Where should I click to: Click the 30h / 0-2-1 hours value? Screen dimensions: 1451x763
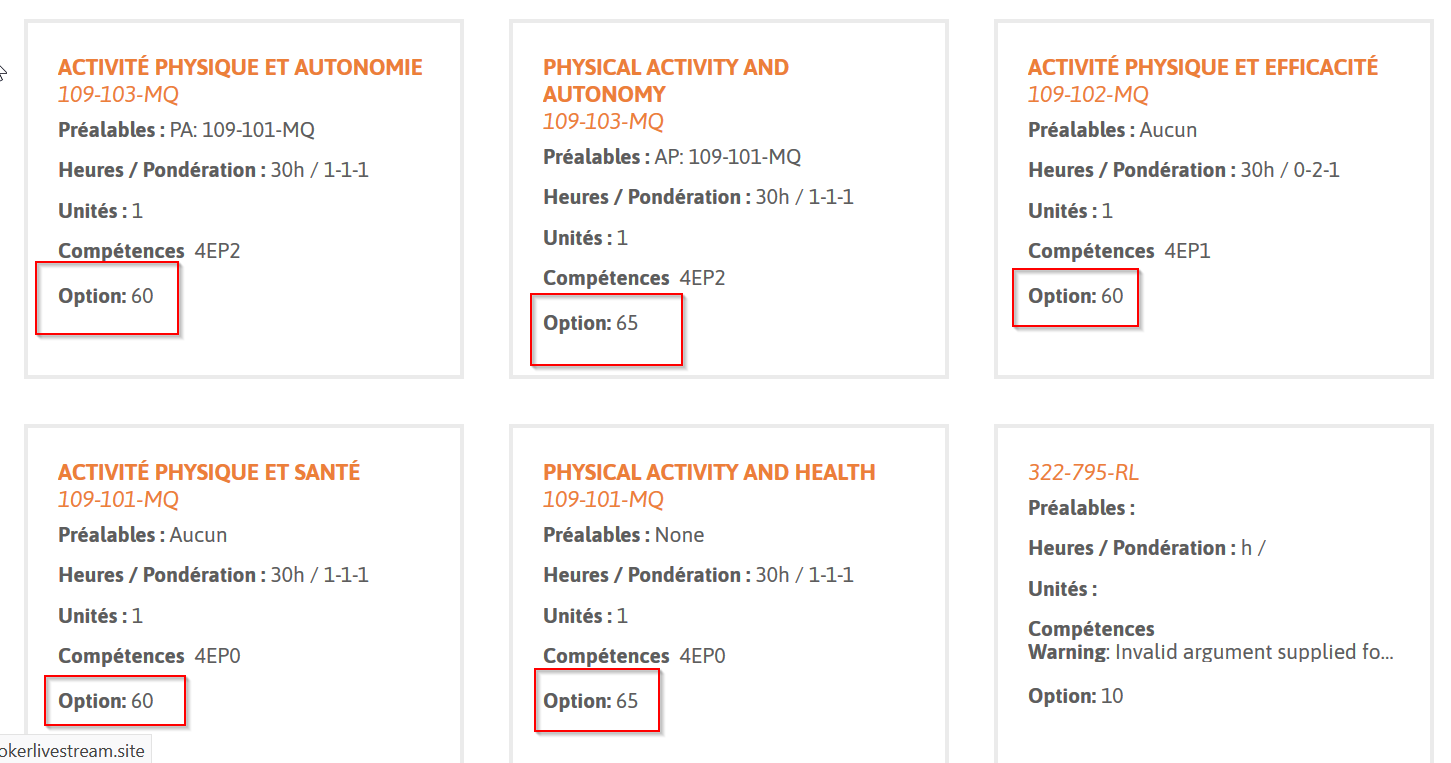pyautogui.click(x=1290, y=171)
